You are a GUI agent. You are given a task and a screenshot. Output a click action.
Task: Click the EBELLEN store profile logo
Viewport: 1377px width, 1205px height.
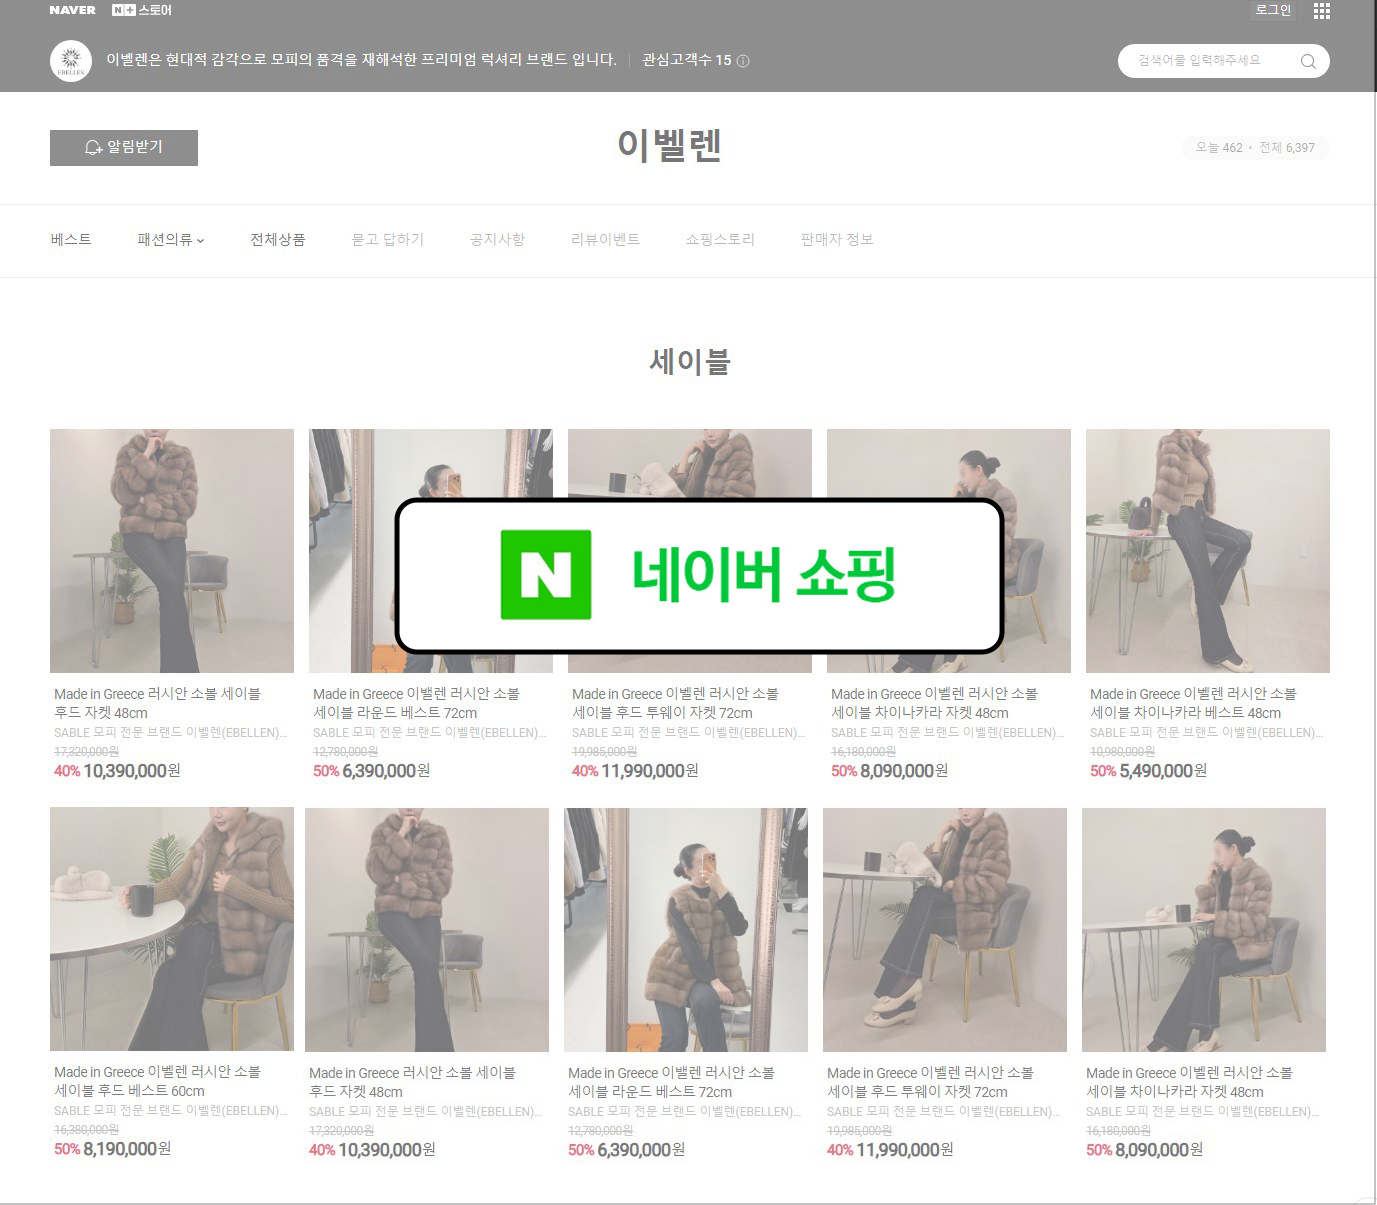click(70, 61)
